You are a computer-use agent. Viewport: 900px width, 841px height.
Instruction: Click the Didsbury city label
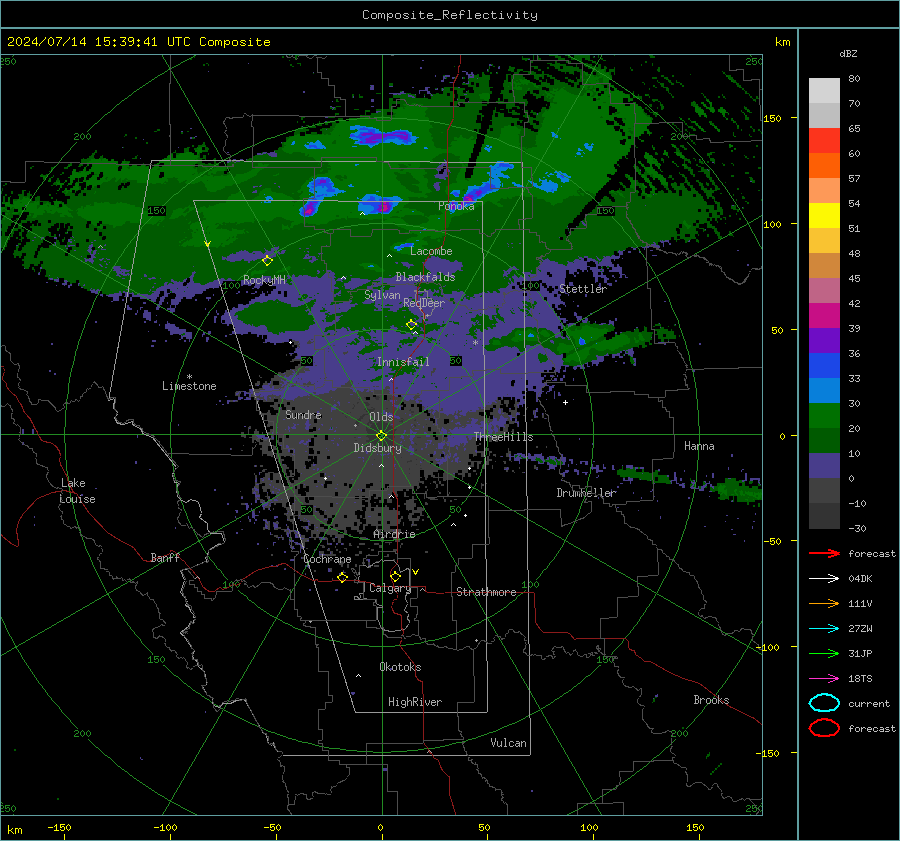(378, 448)
